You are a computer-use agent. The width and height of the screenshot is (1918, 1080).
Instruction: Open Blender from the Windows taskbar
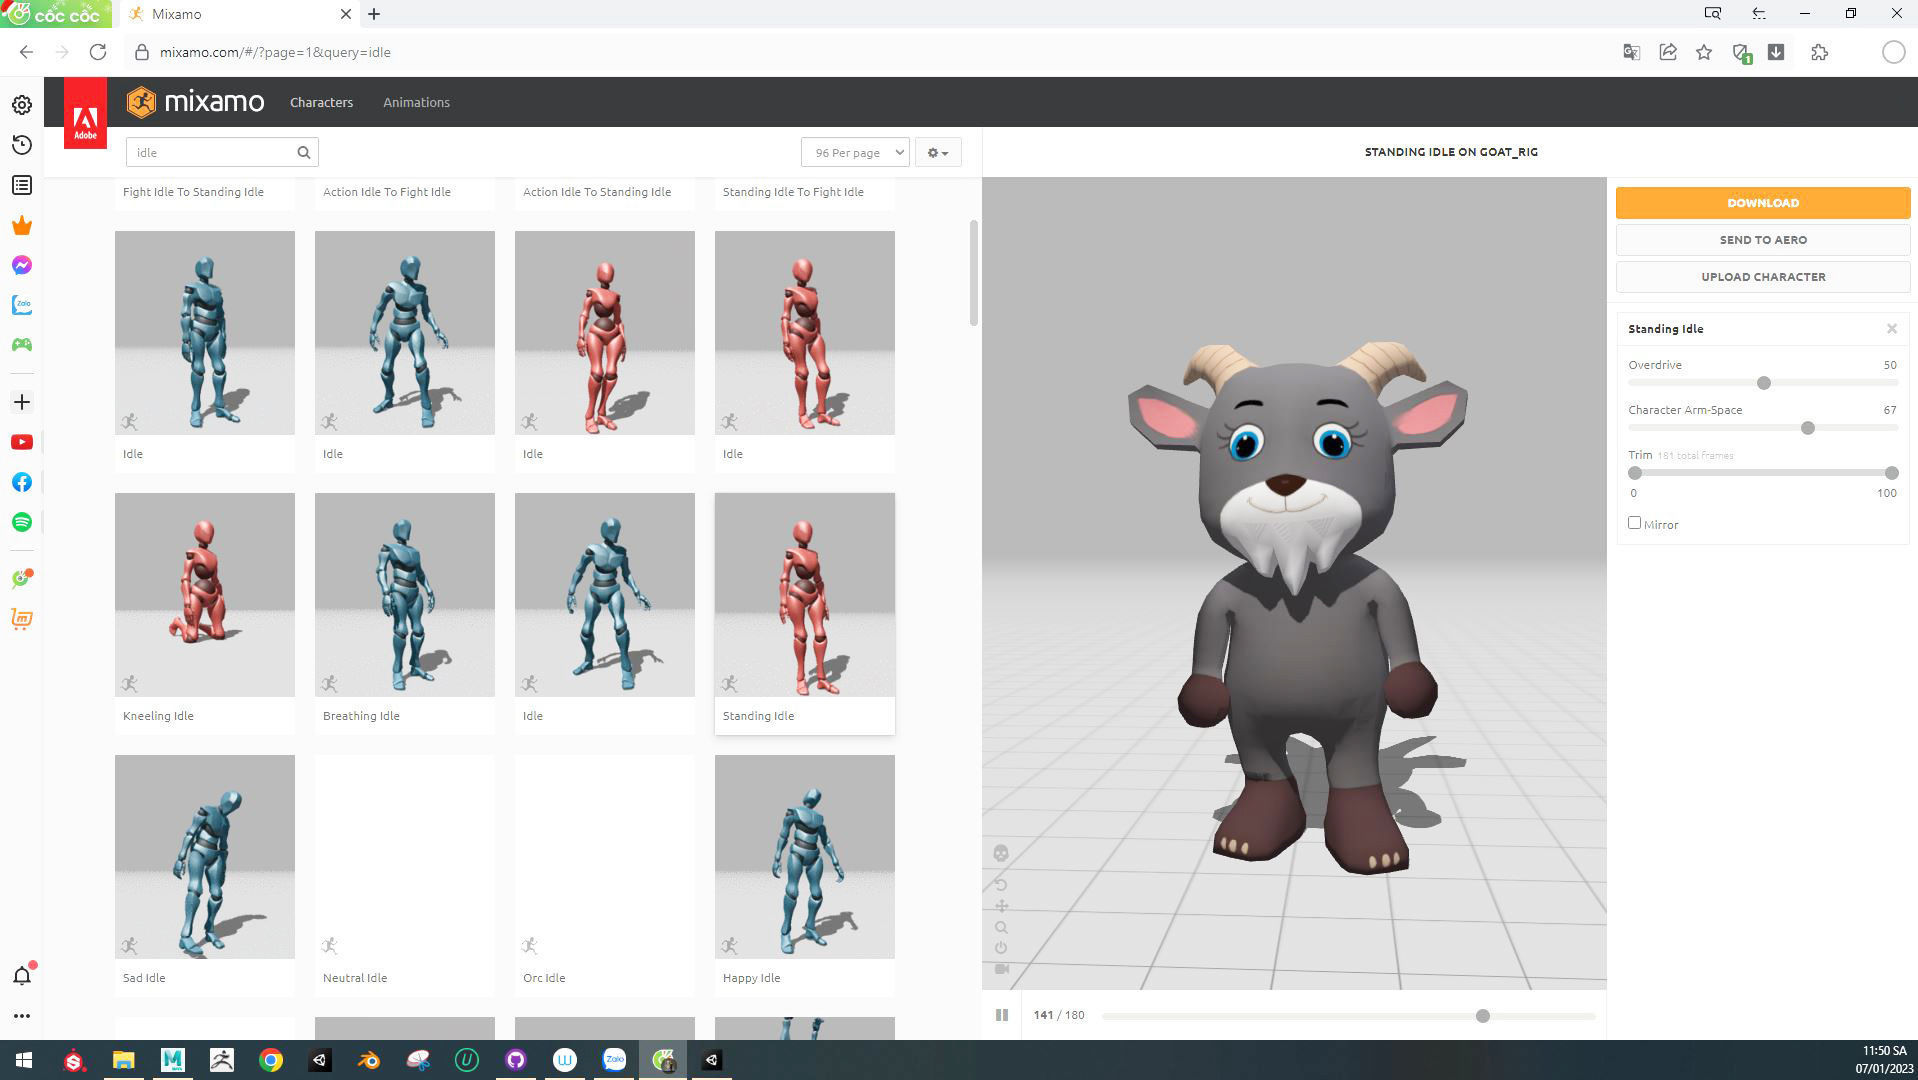pyautogui.click(x=368, y=1060)
